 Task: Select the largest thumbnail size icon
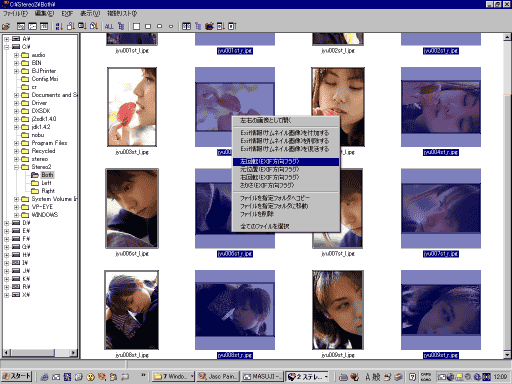[136, 26]
